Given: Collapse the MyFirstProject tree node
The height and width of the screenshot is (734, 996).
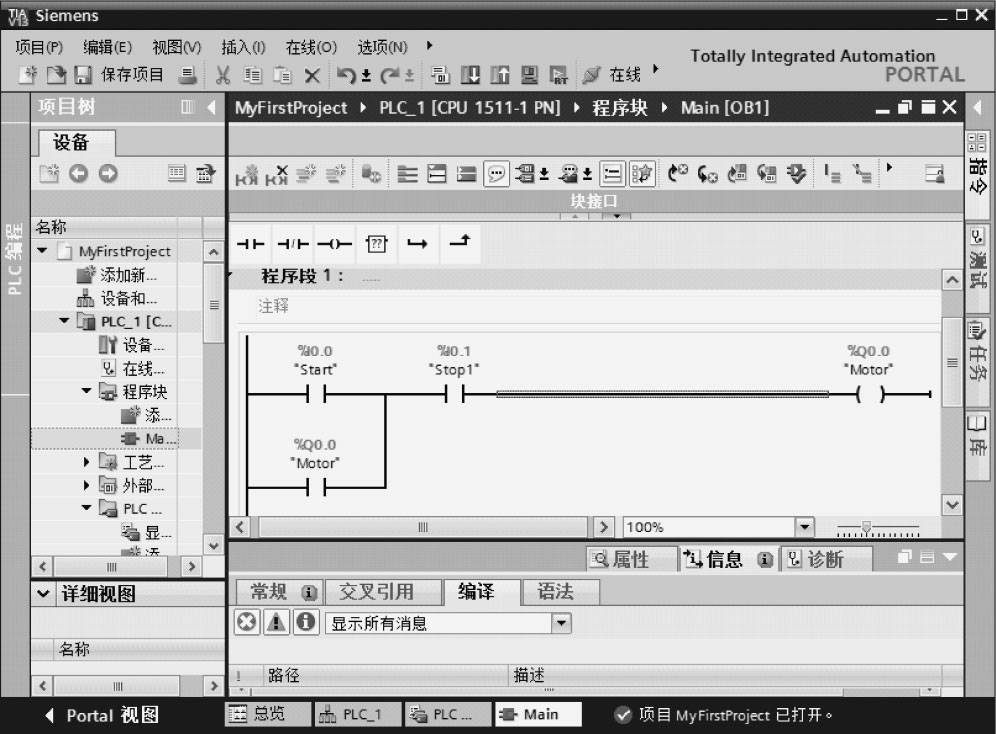Looking at the screenshot, I should coord(43,251).
